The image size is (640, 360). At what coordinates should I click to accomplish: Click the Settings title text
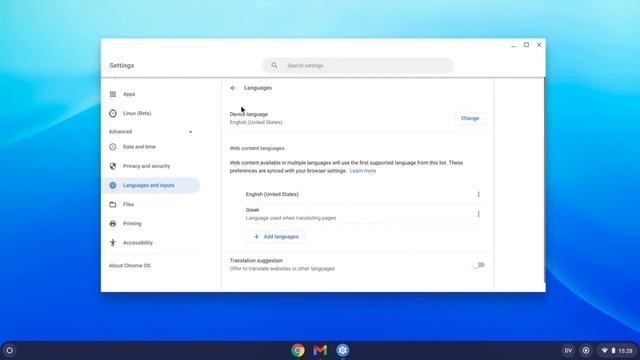pyautogui.click(x=122, y=66)
